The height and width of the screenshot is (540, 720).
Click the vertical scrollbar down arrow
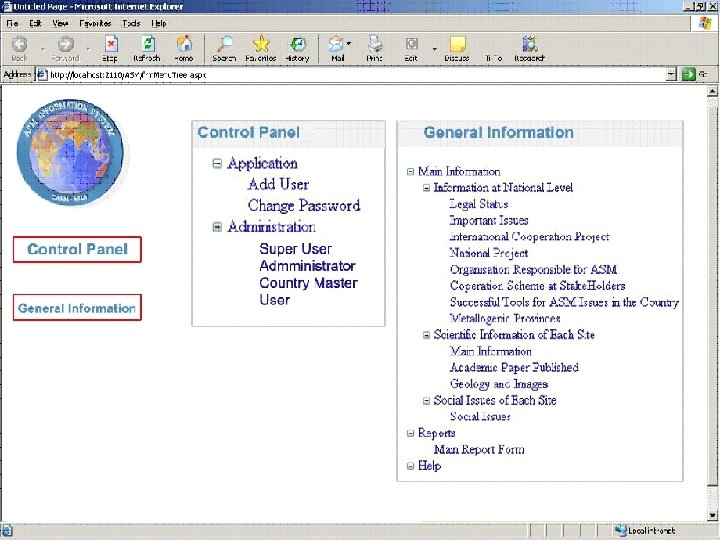(x=713, y=515)
